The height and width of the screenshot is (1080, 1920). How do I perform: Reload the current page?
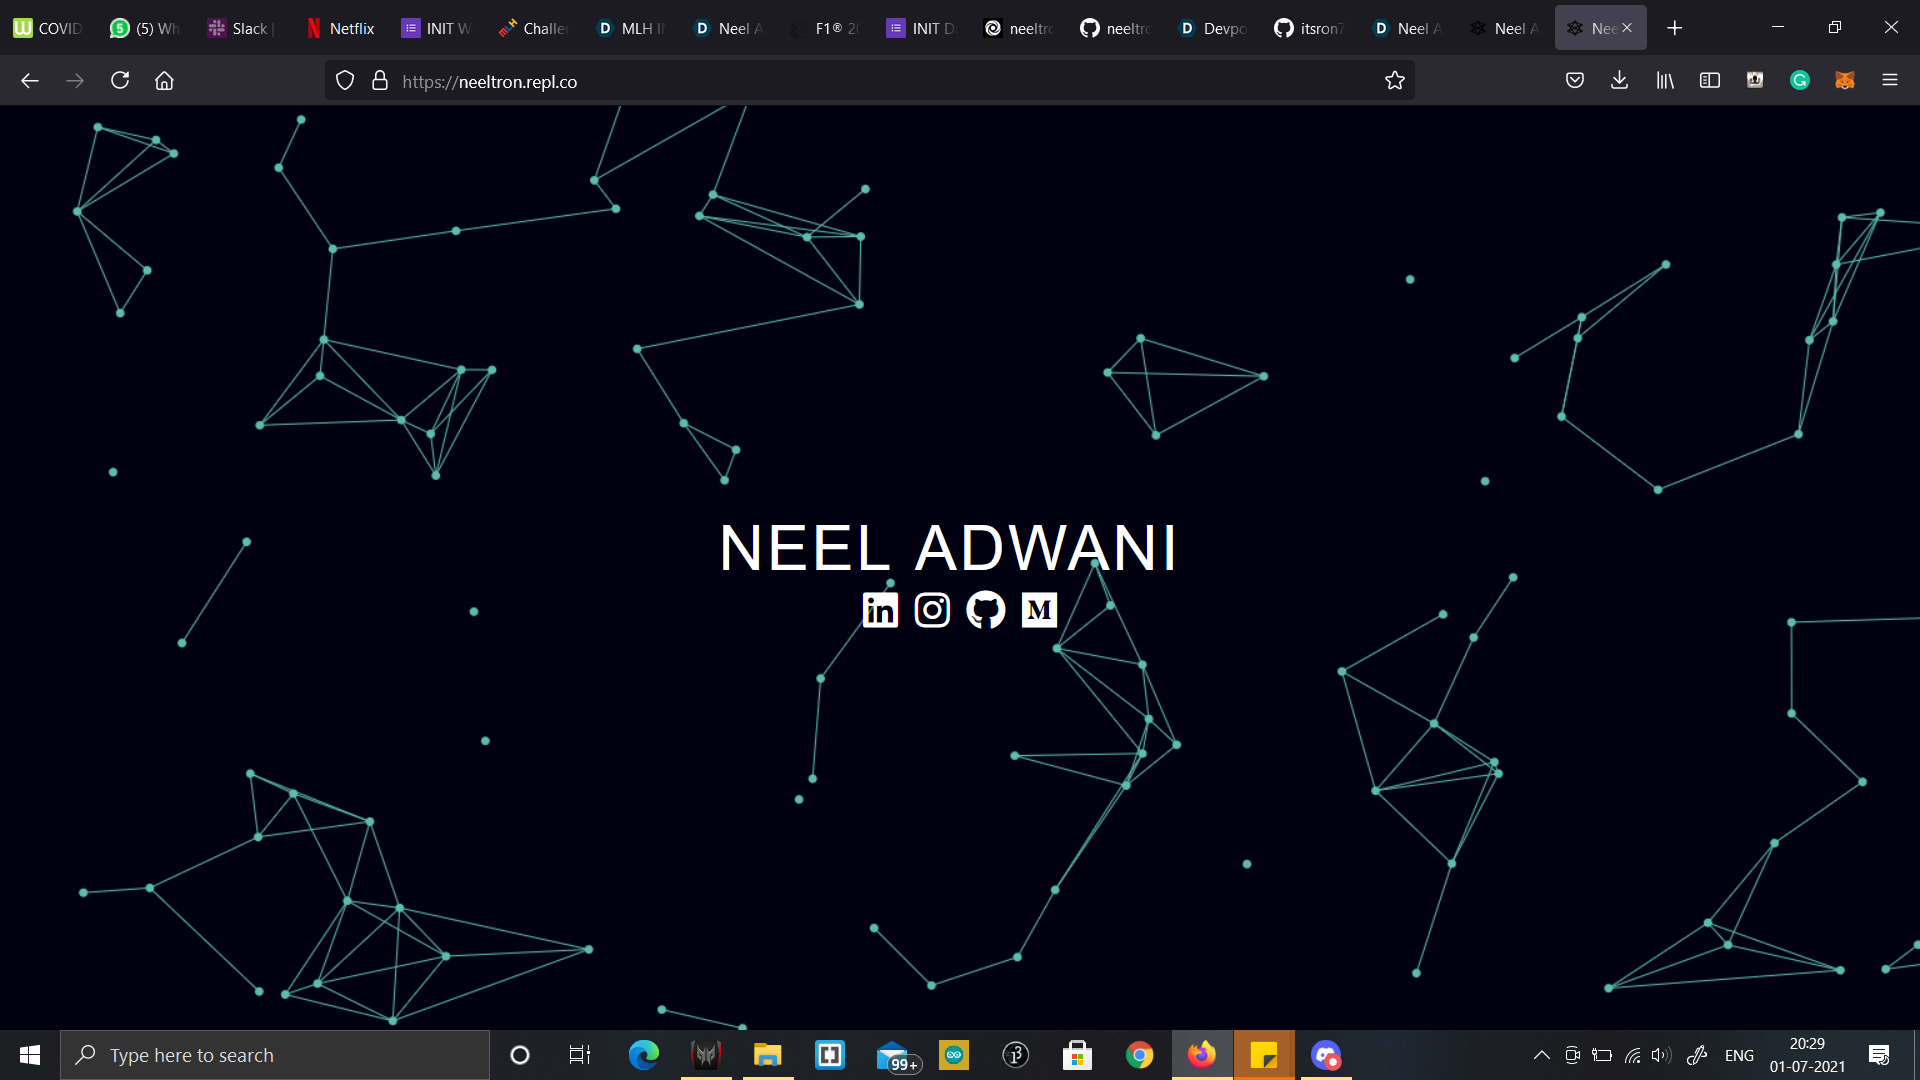pos(120,81)
